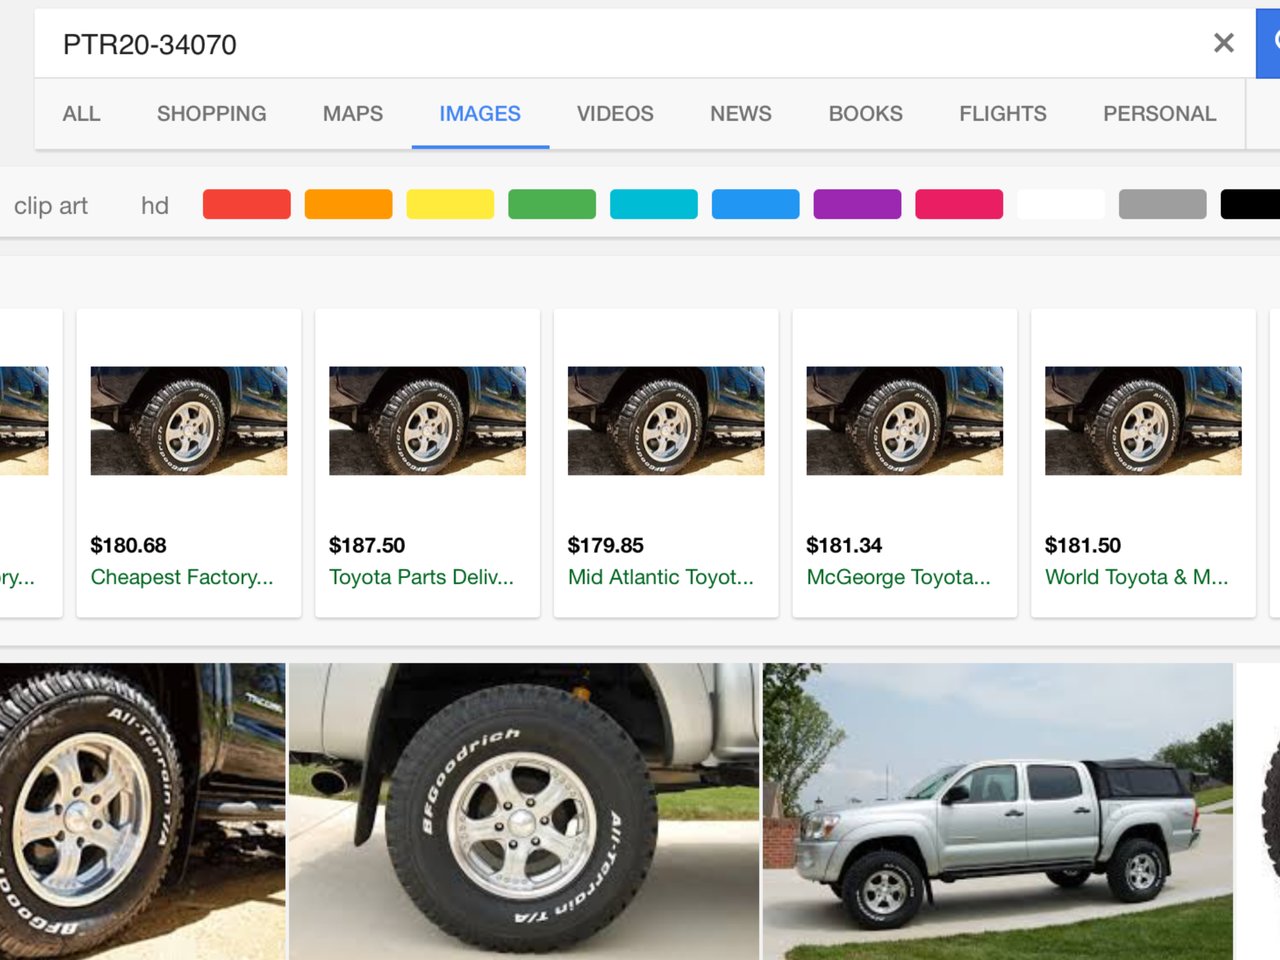
Task: Open the PERSONAL tab
Action: click(x=1160, y=114)
